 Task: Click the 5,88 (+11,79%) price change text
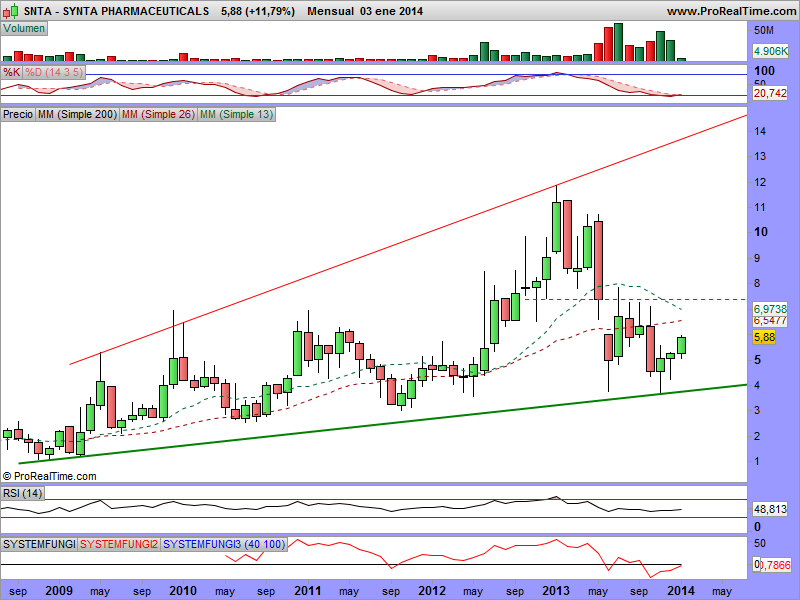258,11
